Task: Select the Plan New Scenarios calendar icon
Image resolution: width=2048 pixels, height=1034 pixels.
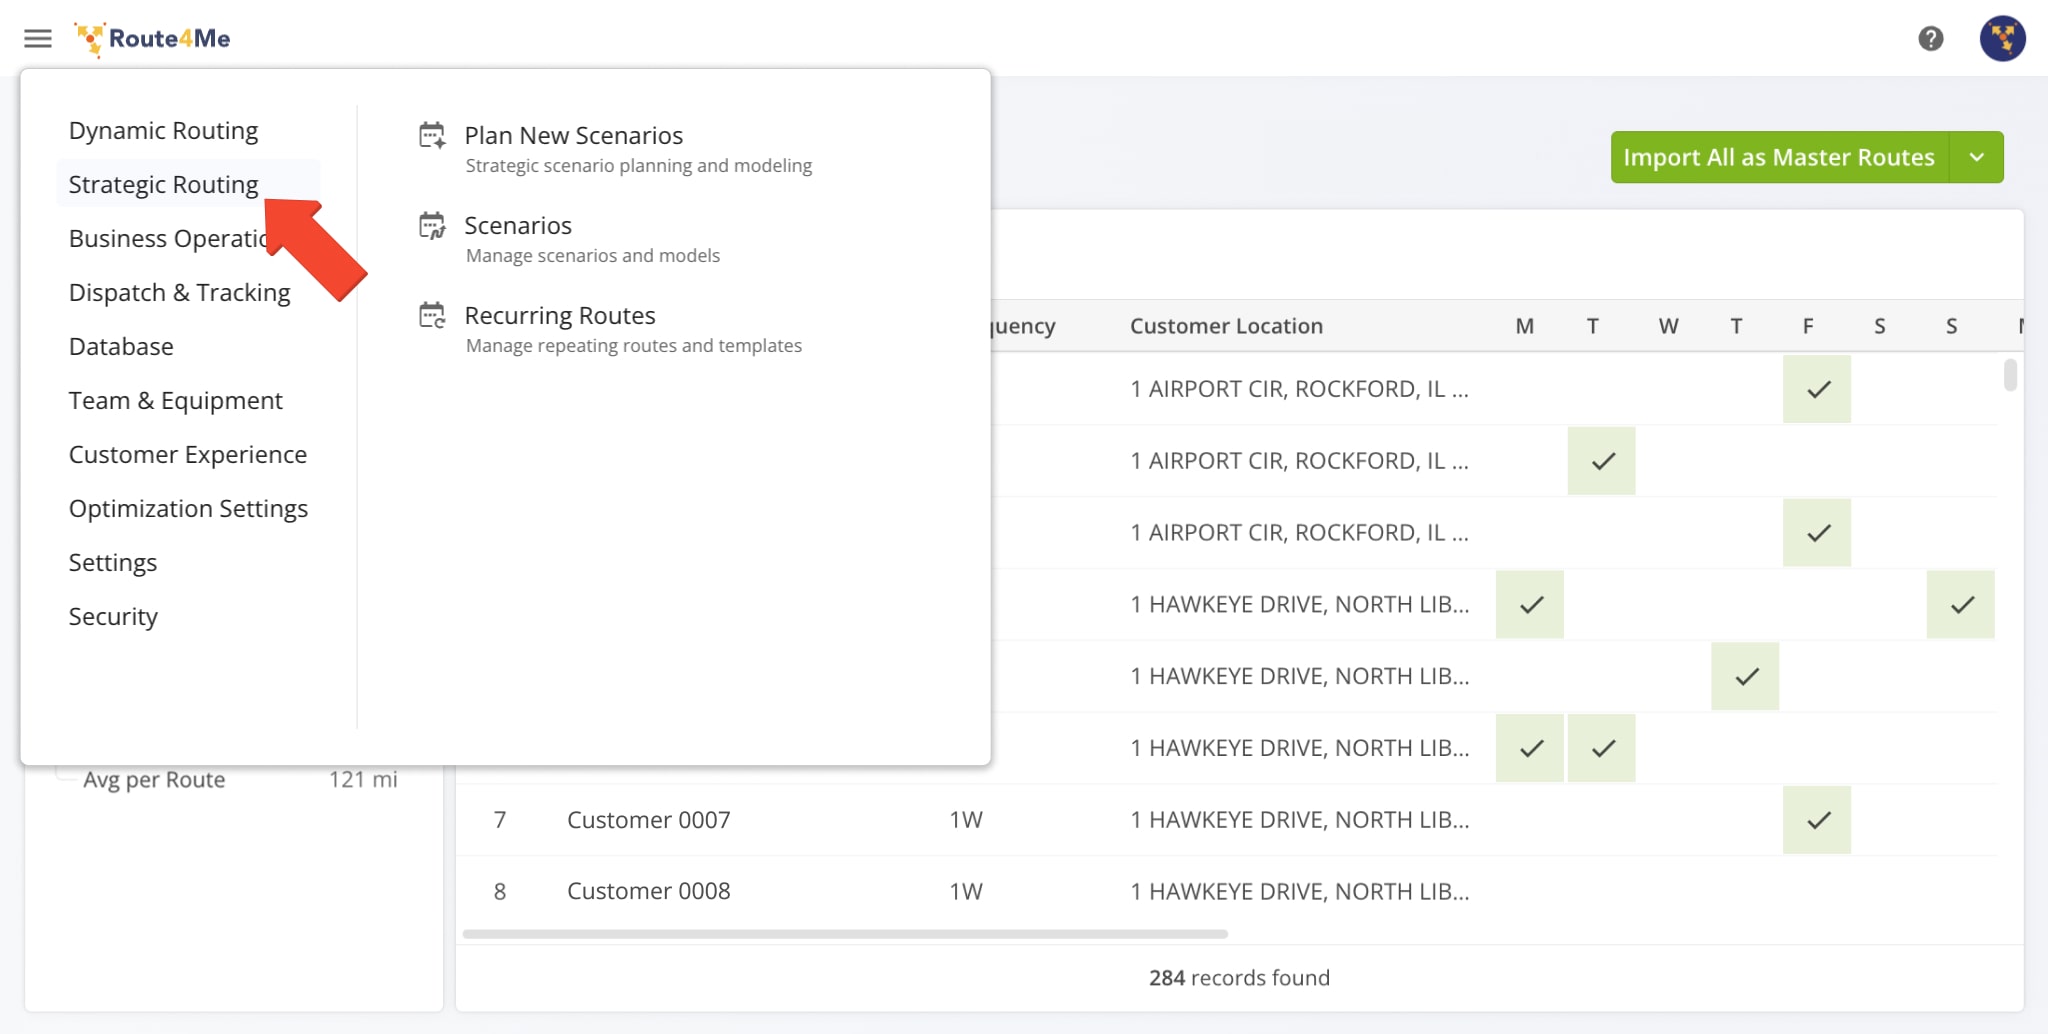Action: tap(431, 136)
